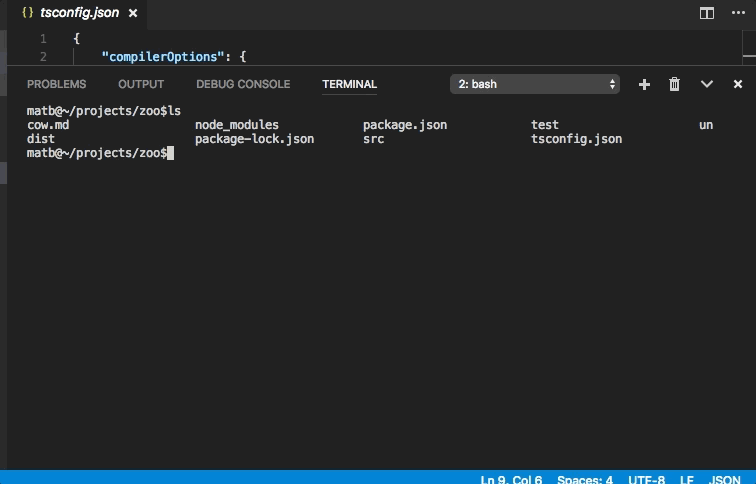
Task: Click 'Ln 9, Col 6' in status bar
Action: pyautogui.click(x=511, y=480)
